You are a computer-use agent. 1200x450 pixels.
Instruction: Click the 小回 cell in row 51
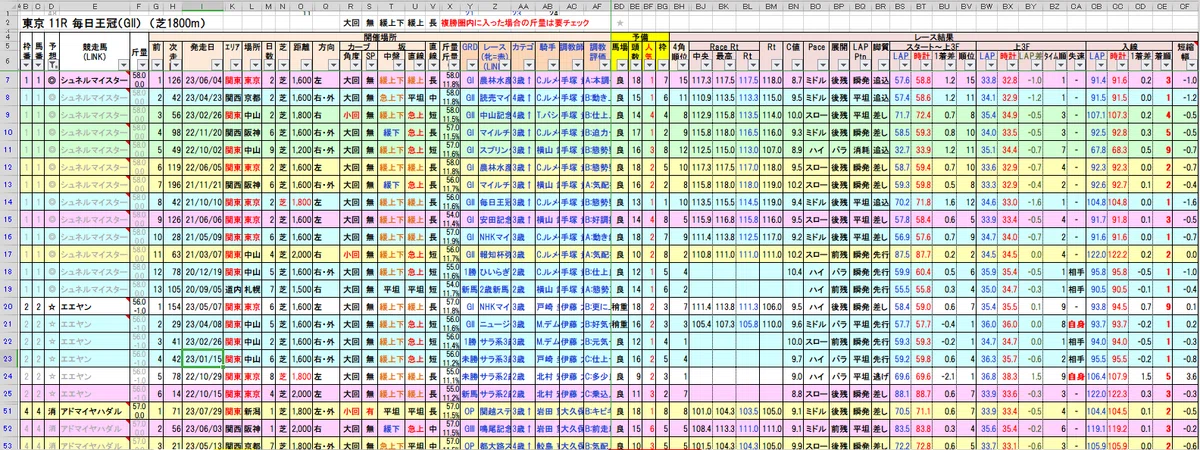pos(351,410)
